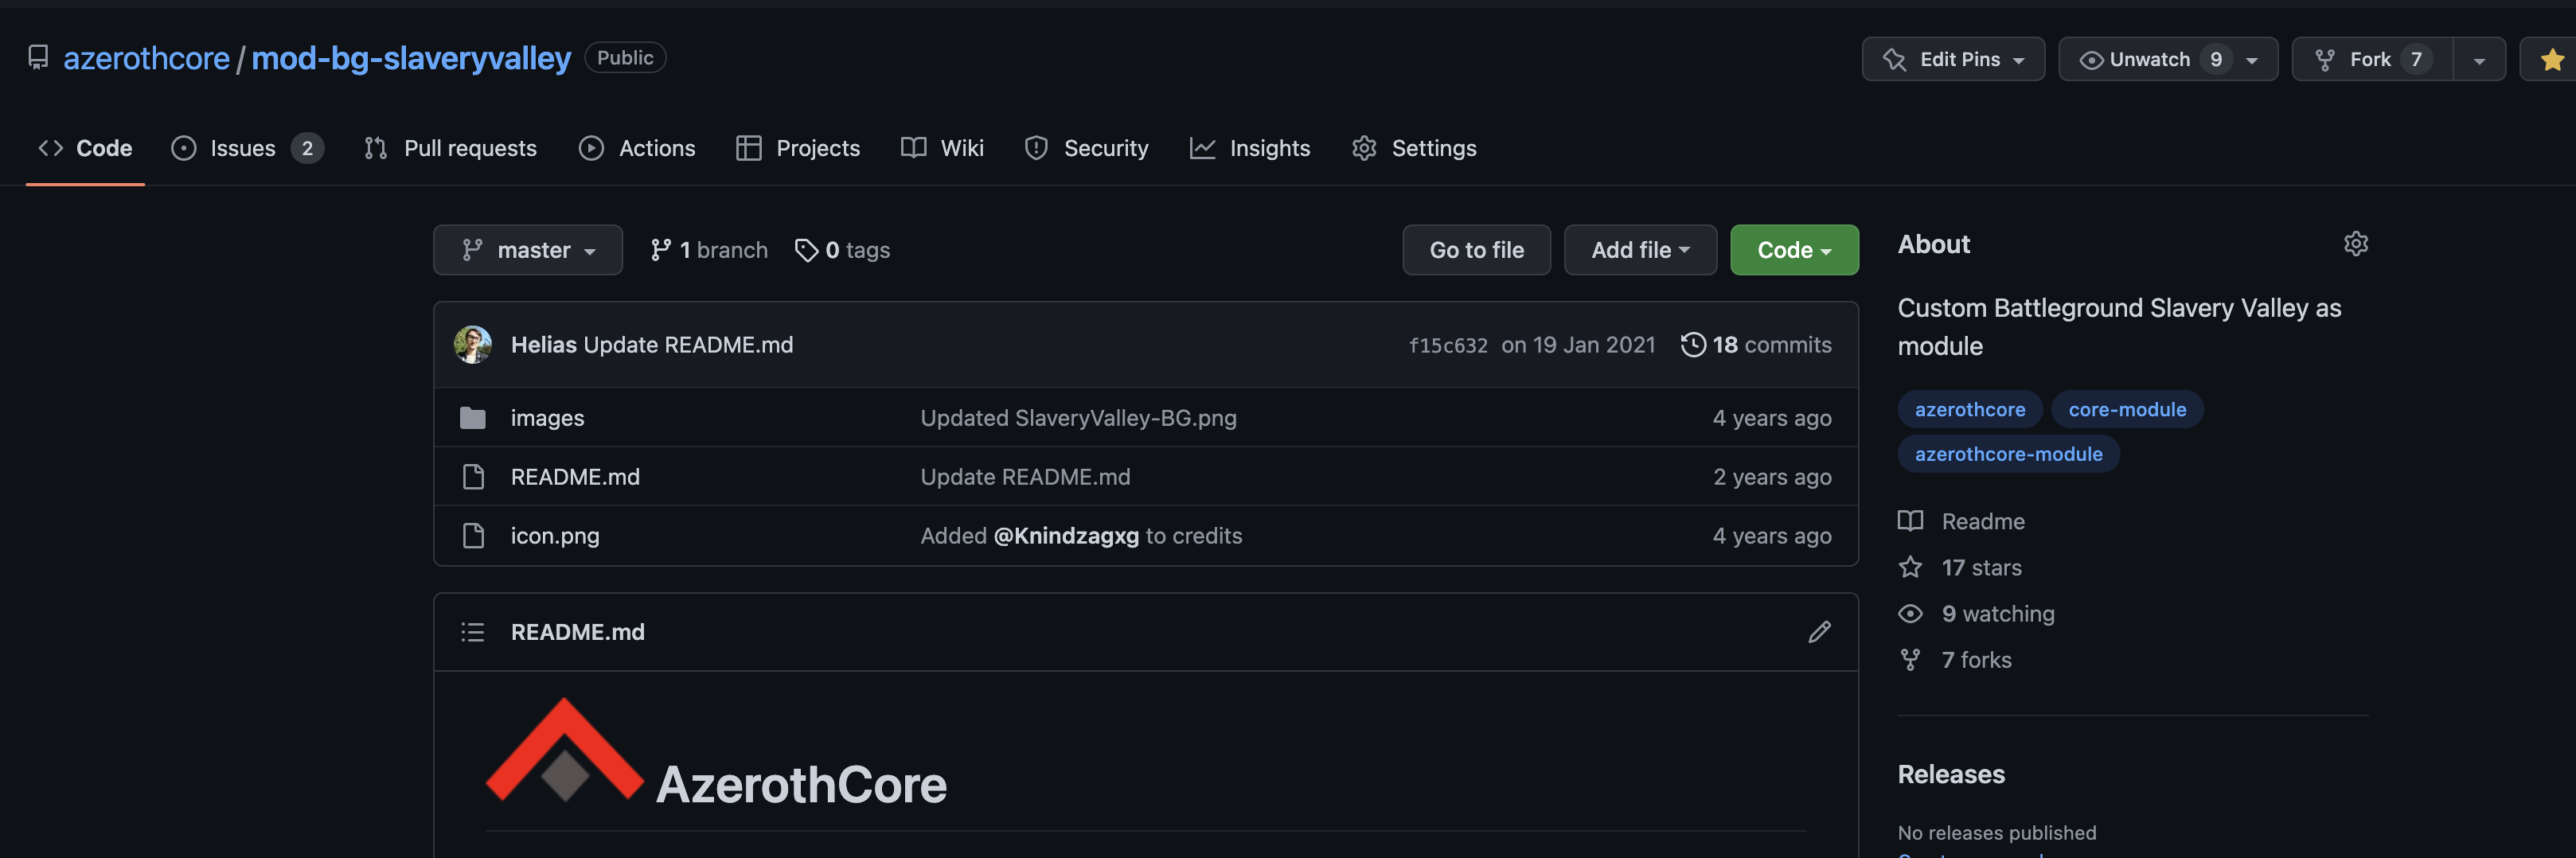The image size is (2576, 858).
Task: Open the images folder icon
Action: [473, 418]
